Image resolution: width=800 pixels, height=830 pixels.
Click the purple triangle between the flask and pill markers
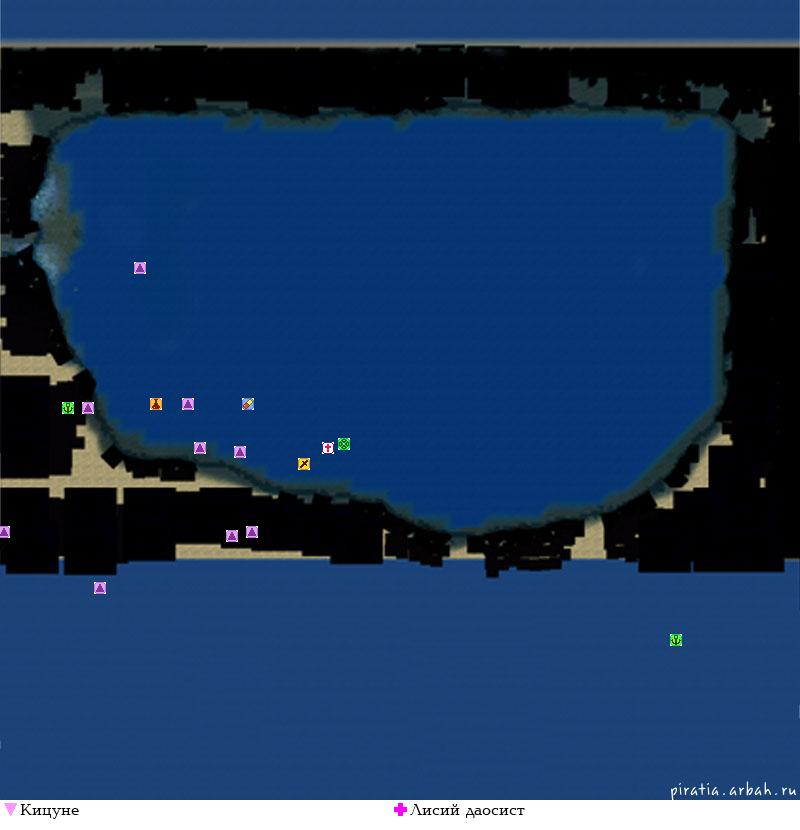click(x=188, y=404)
